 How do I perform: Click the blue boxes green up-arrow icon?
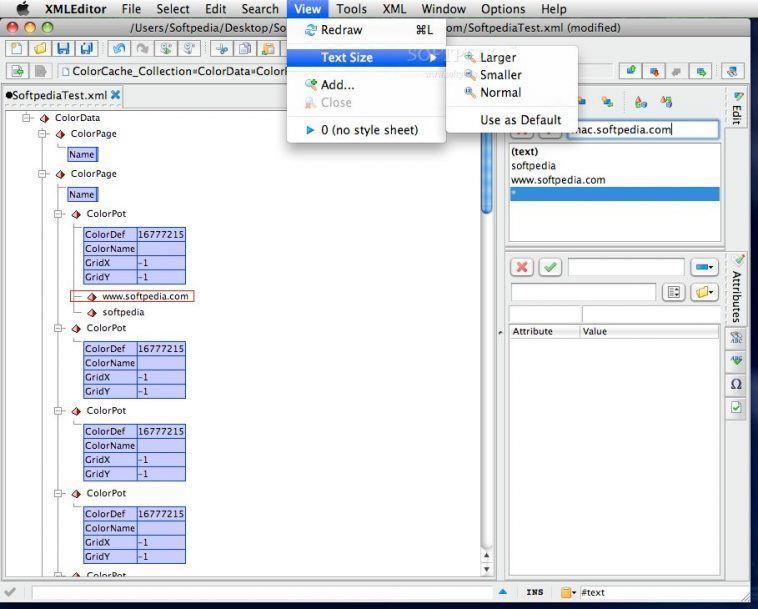coord(631,72)
